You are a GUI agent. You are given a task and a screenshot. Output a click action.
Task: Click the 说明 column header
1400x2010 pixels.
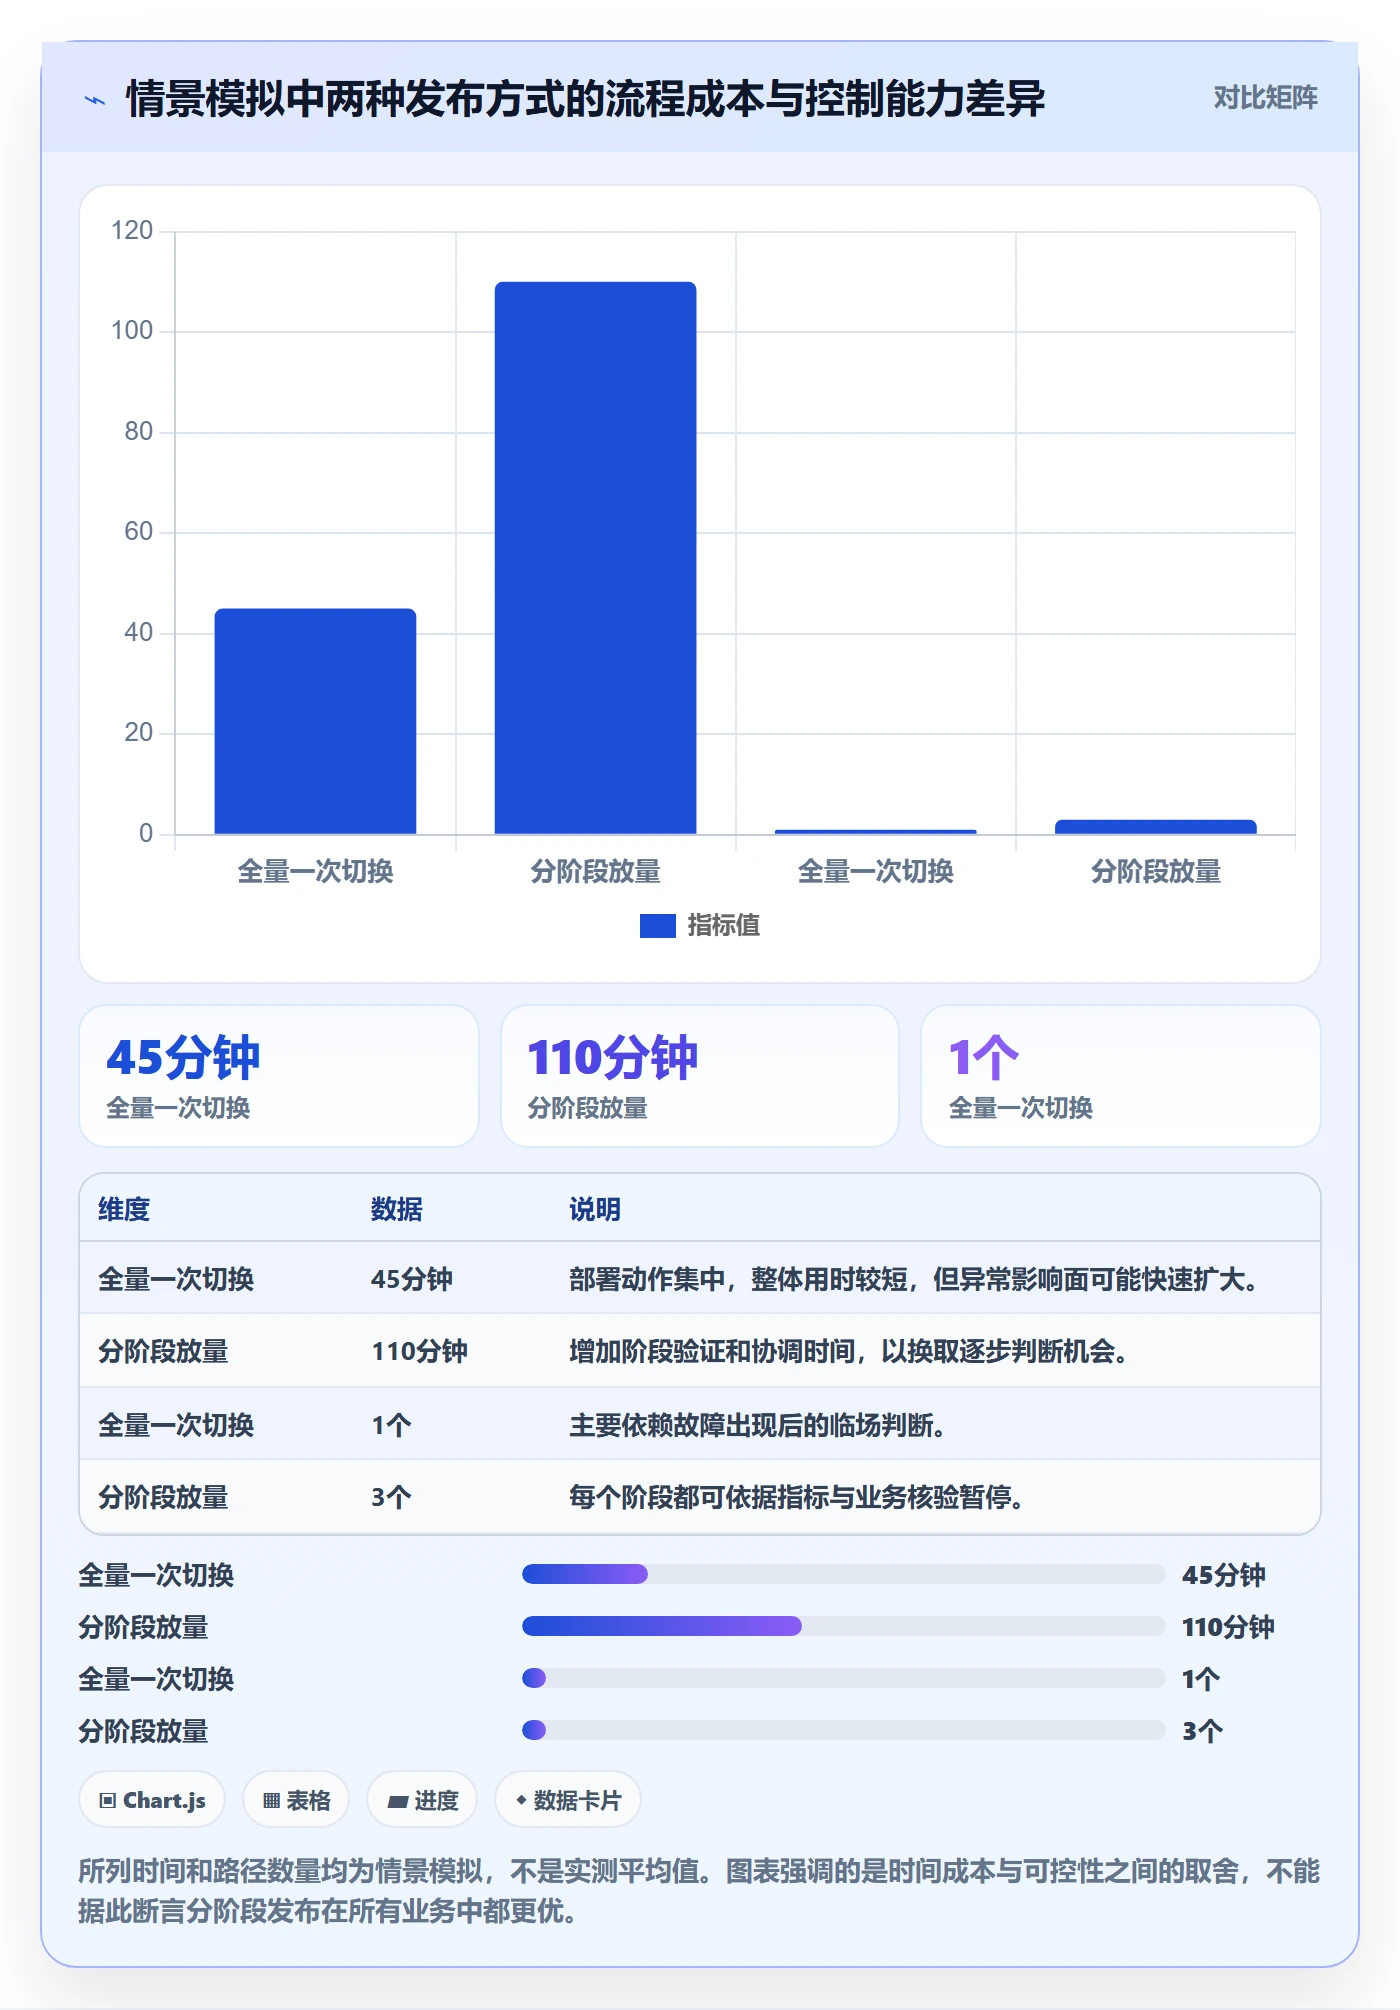click(x=595, y=1210)
